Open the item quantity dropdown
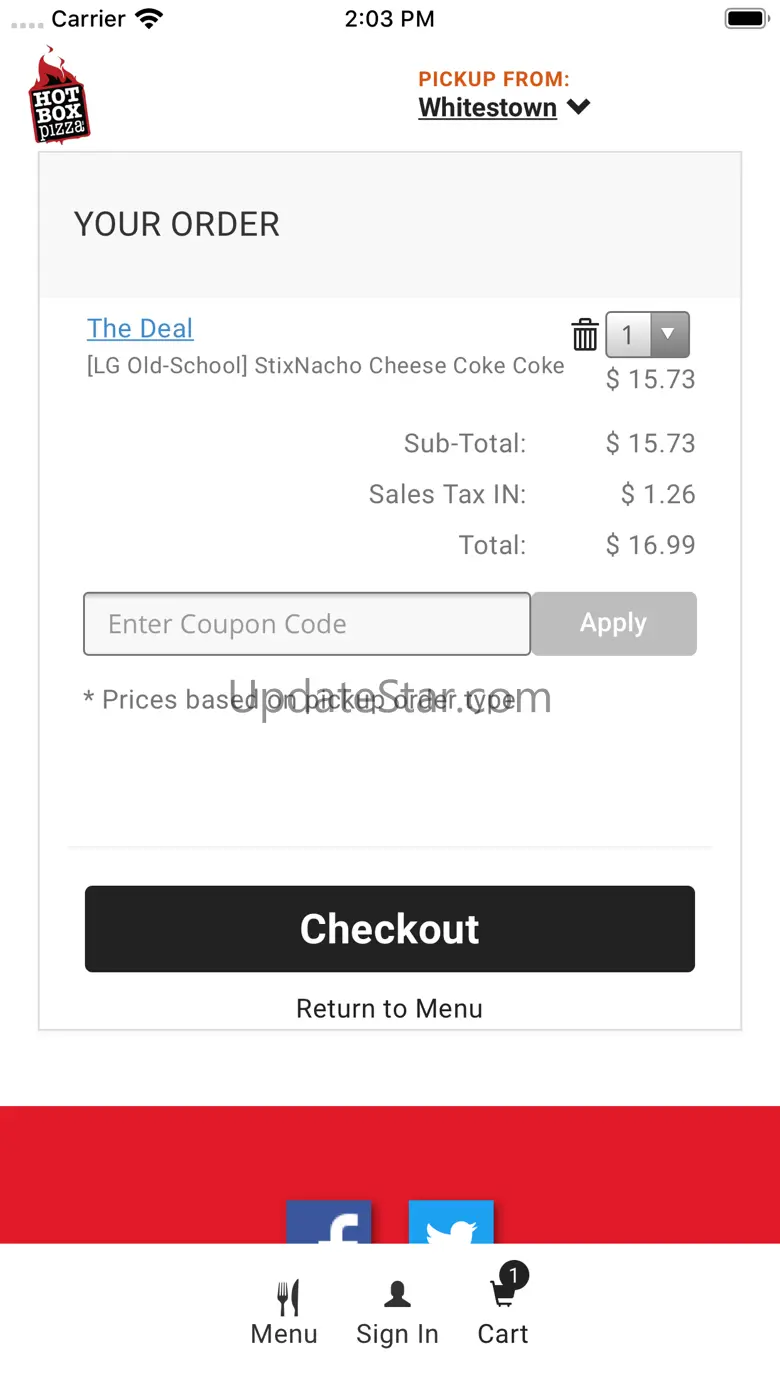This screenshot has width=780, height=1387. coord(647,335)
